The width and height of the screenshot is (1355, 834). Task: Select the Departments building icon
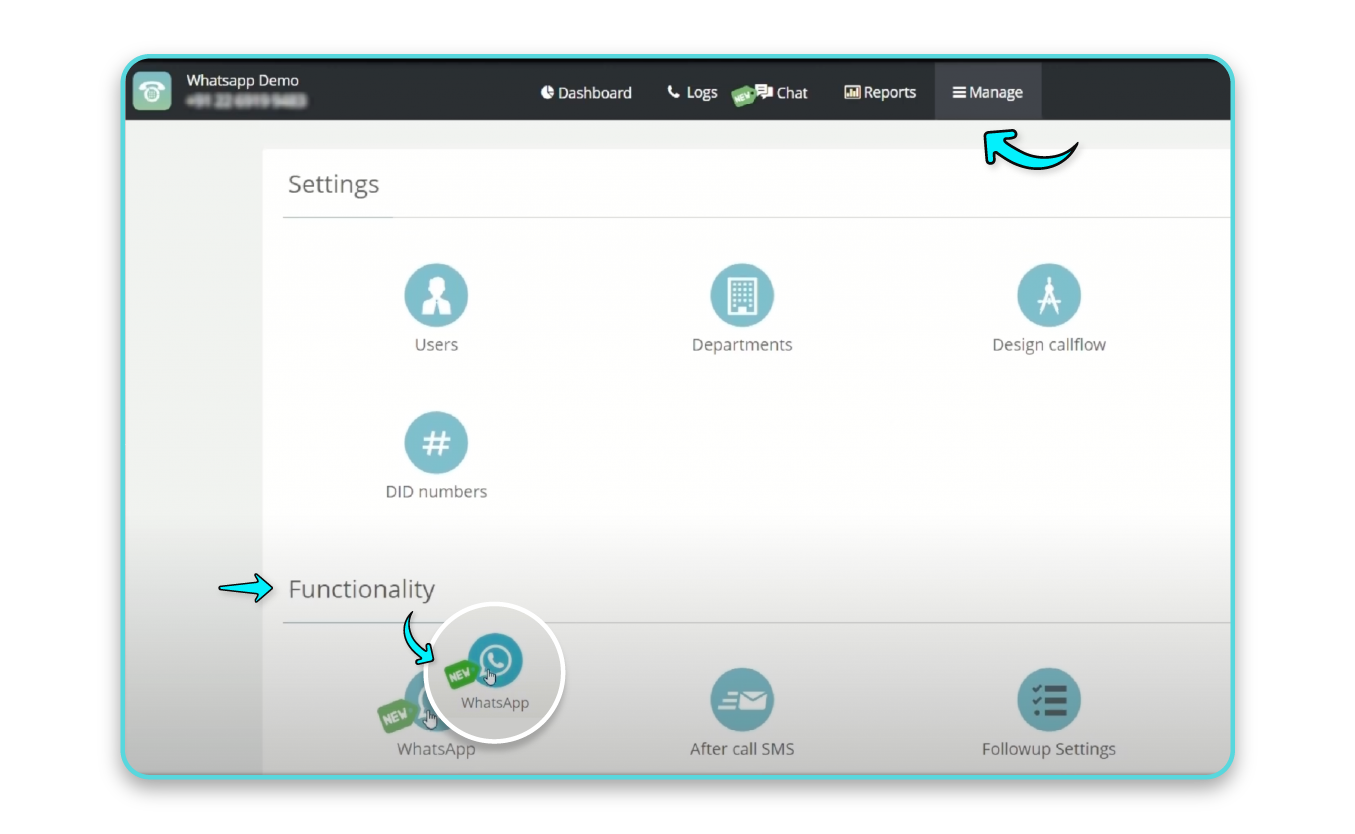(x=742, y=294)
